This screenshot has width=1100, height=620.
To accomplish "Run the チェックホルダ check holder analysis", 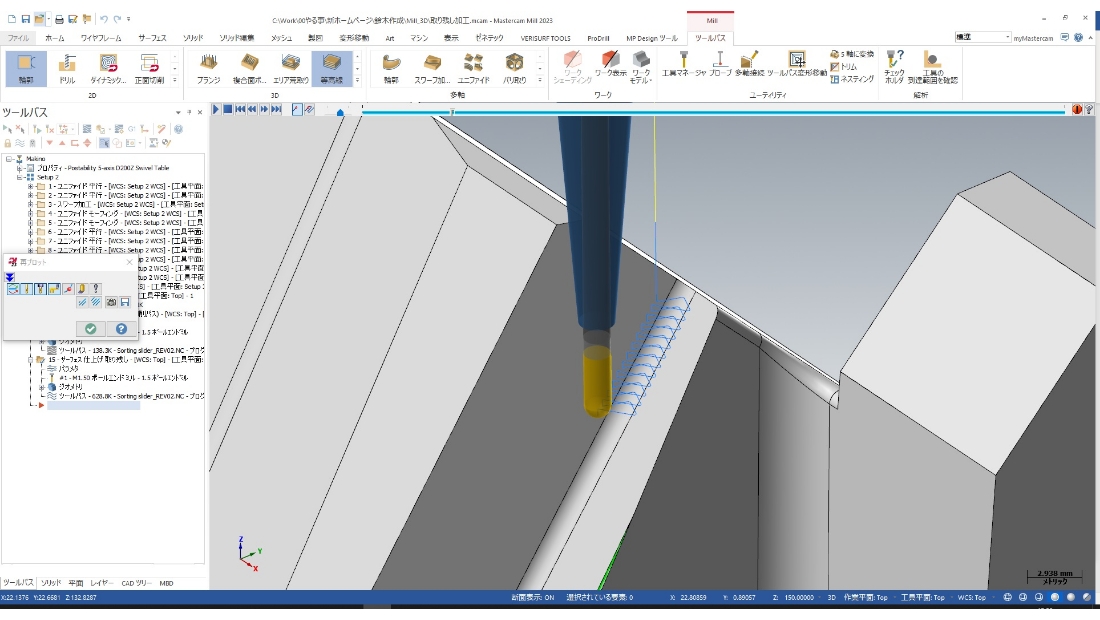I will coord(894,67).
